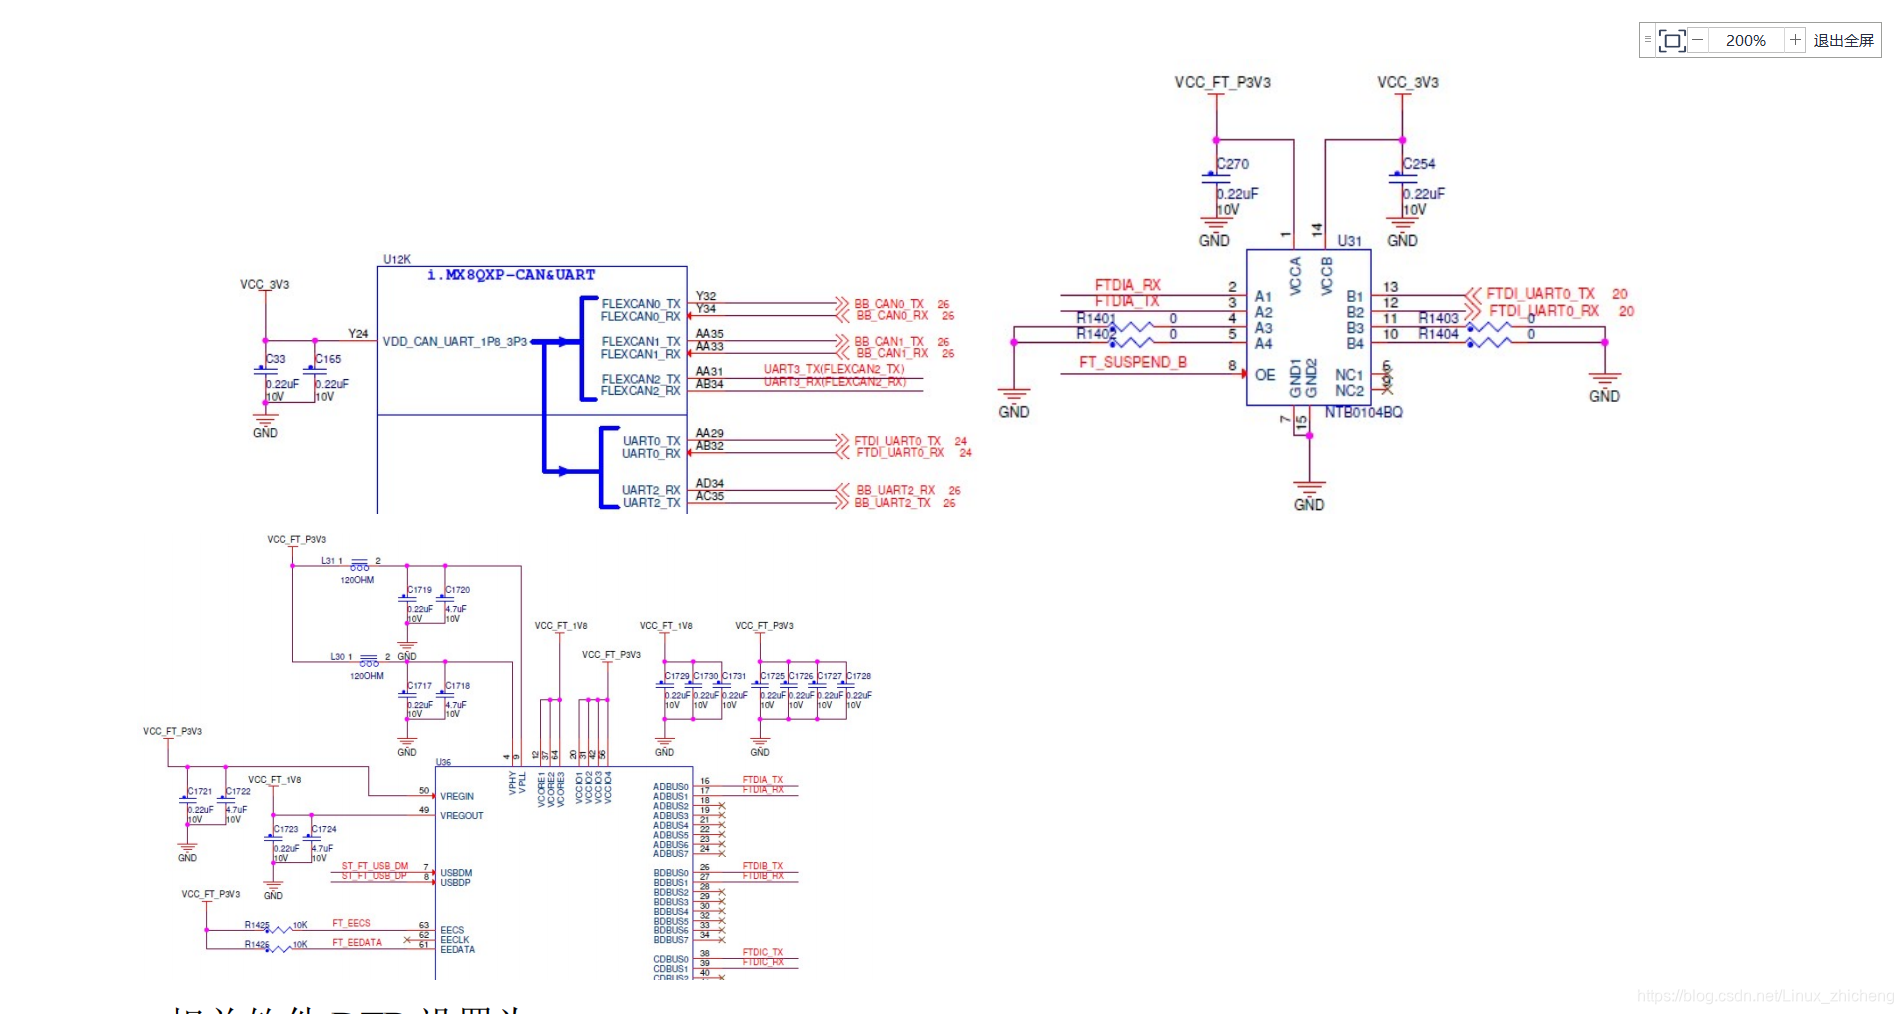Select the U31 component designator
The image size is (1903, 1014).
click(x=1350, y=241)
